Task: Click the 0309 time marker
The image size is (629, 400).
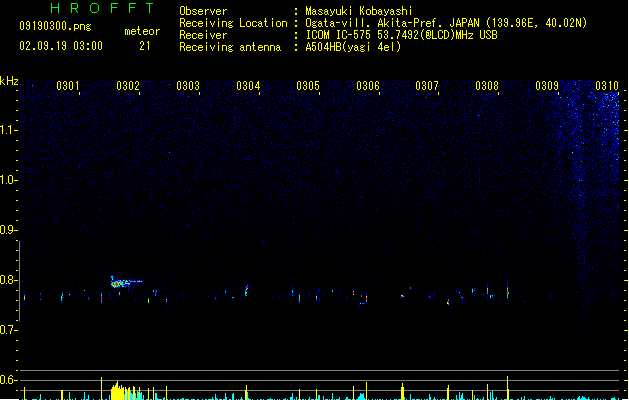Action: (547, 85)
